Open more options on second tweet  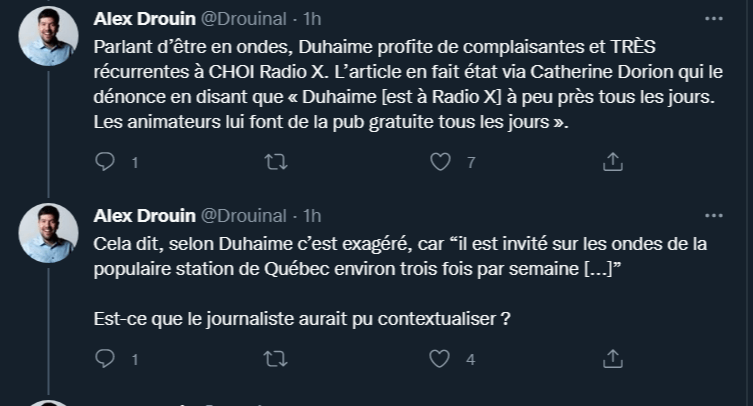(x=714, y=216)
